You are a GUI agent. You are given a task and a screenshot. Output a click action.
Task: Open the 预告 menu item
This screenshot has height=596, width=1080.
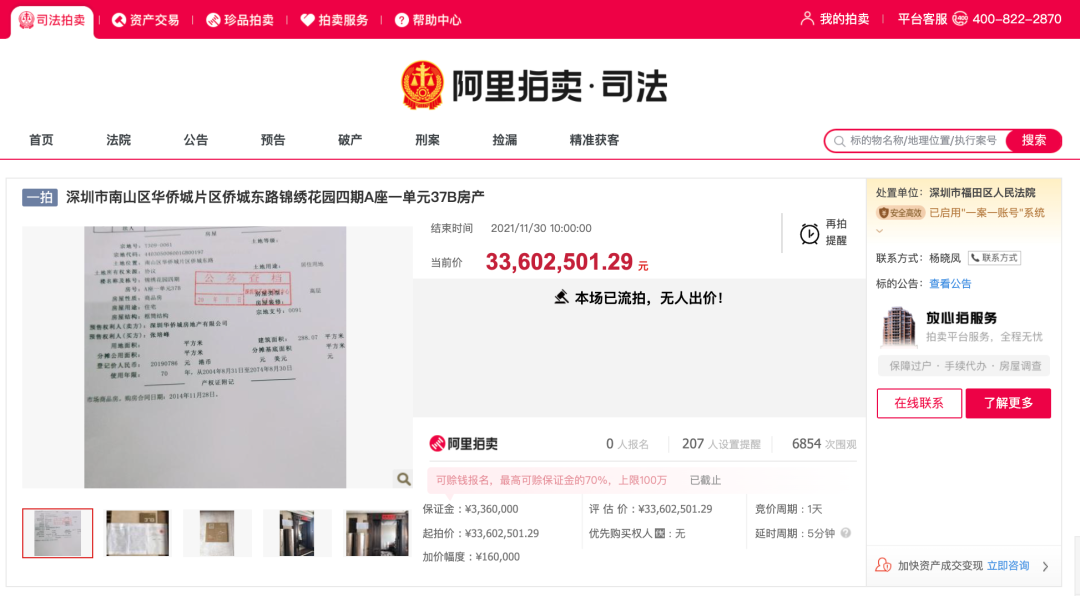pos(273,140)
